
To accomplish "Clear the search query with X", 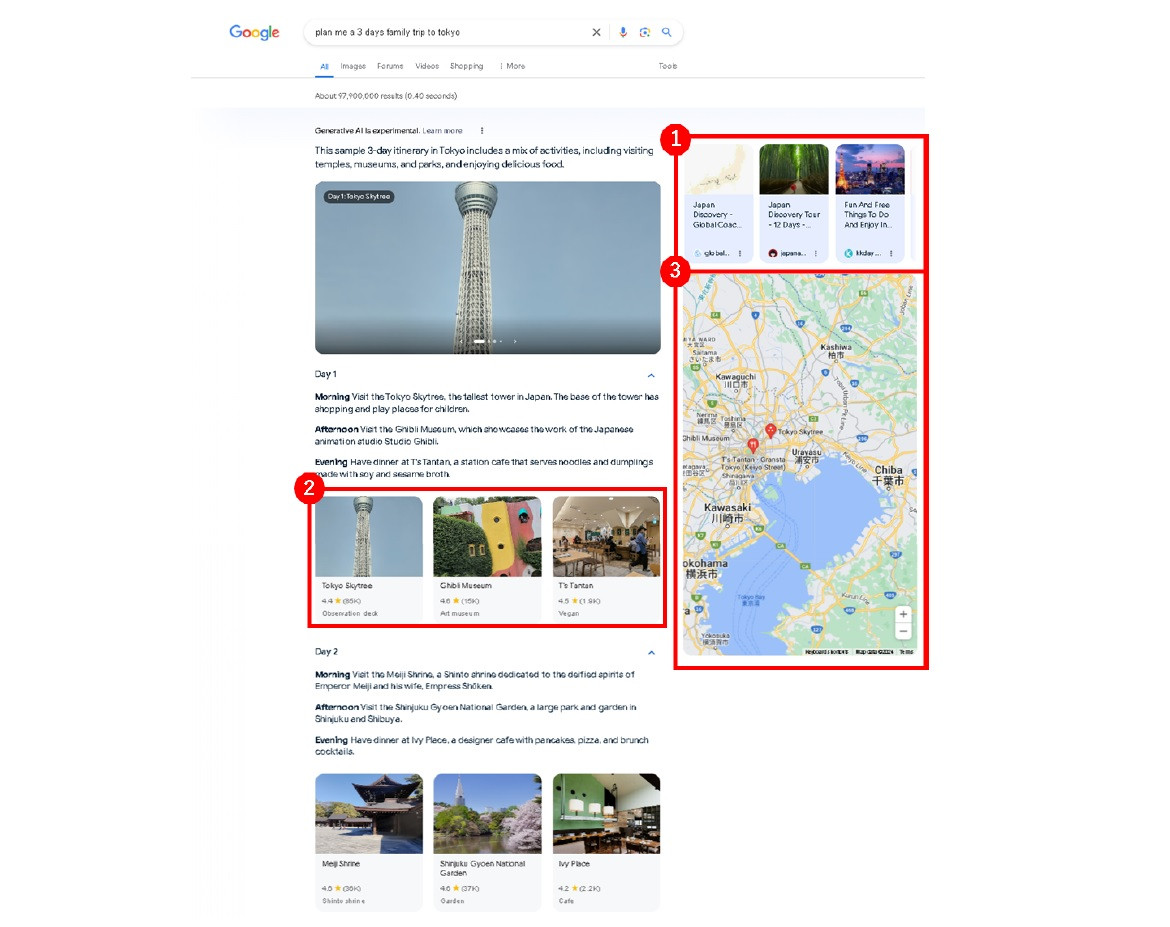I will (596, 32).
